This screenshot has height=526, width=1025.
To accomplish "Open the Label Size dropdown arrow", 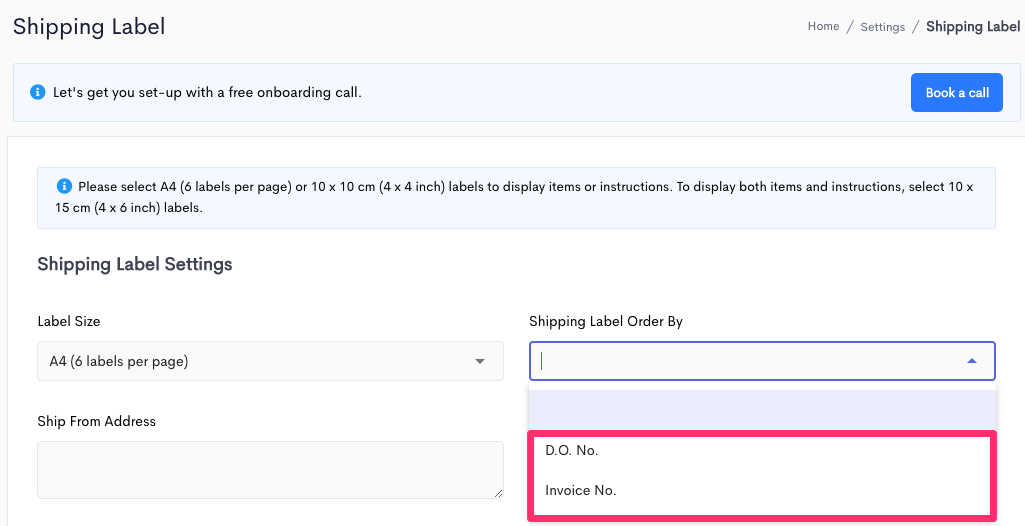I will 480,361.
